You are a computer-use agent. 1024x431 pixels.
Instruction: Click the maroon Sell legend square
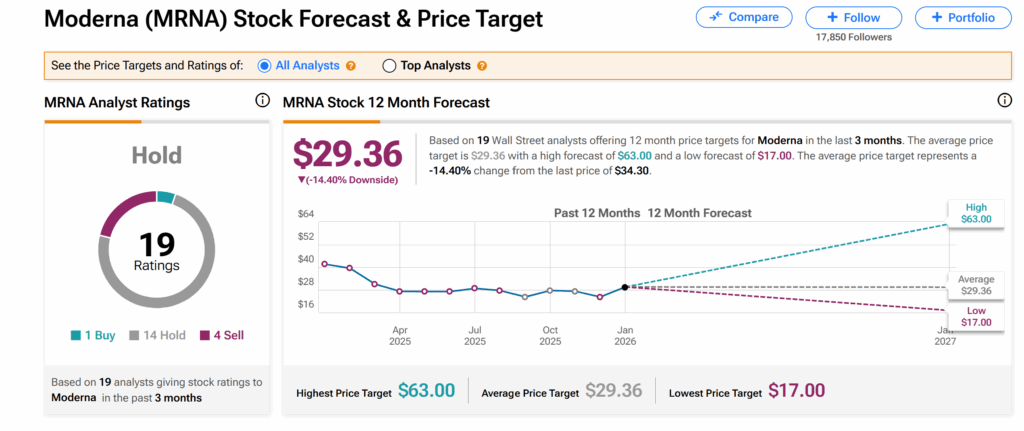[x=205, y=336]
